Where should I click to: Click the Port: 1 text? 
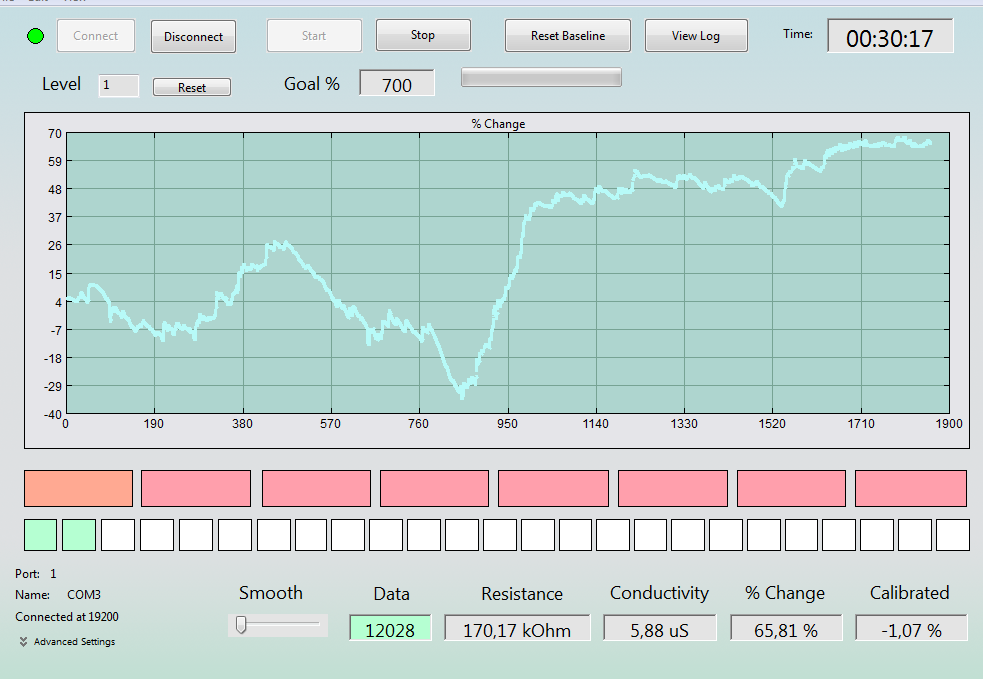tap(36, 574)
